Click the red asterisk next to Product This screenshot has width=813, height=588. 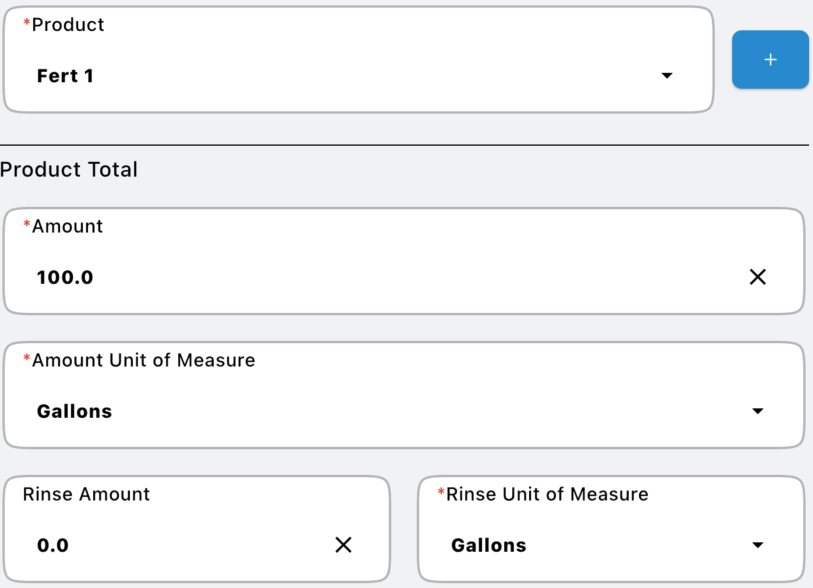[27, 23]
